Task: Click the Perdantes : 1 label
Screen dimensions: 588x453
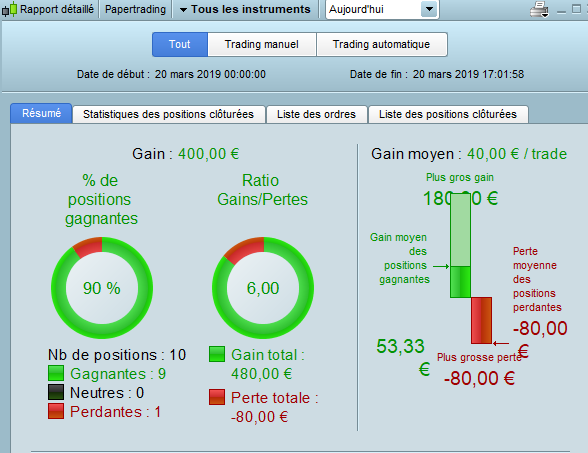Action: pos(116,412)
